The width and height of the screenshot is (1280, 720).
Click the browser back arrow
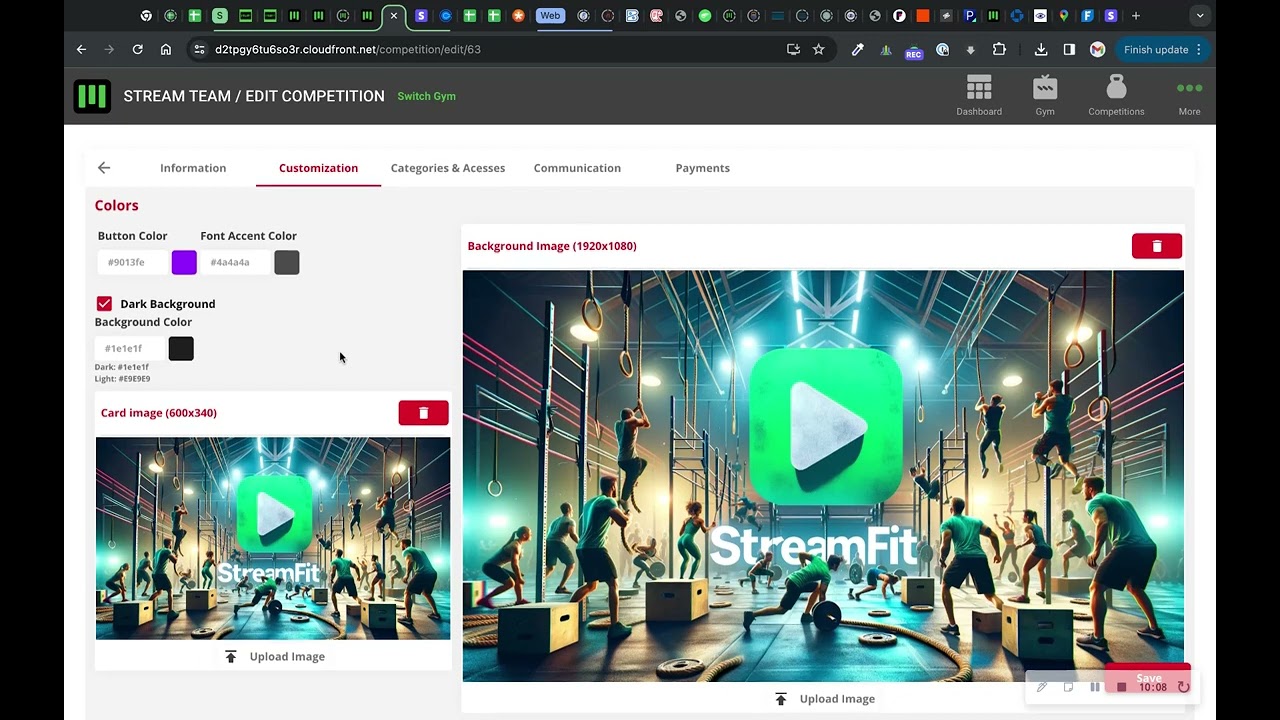pyautogui.click(x=82, y=49)
